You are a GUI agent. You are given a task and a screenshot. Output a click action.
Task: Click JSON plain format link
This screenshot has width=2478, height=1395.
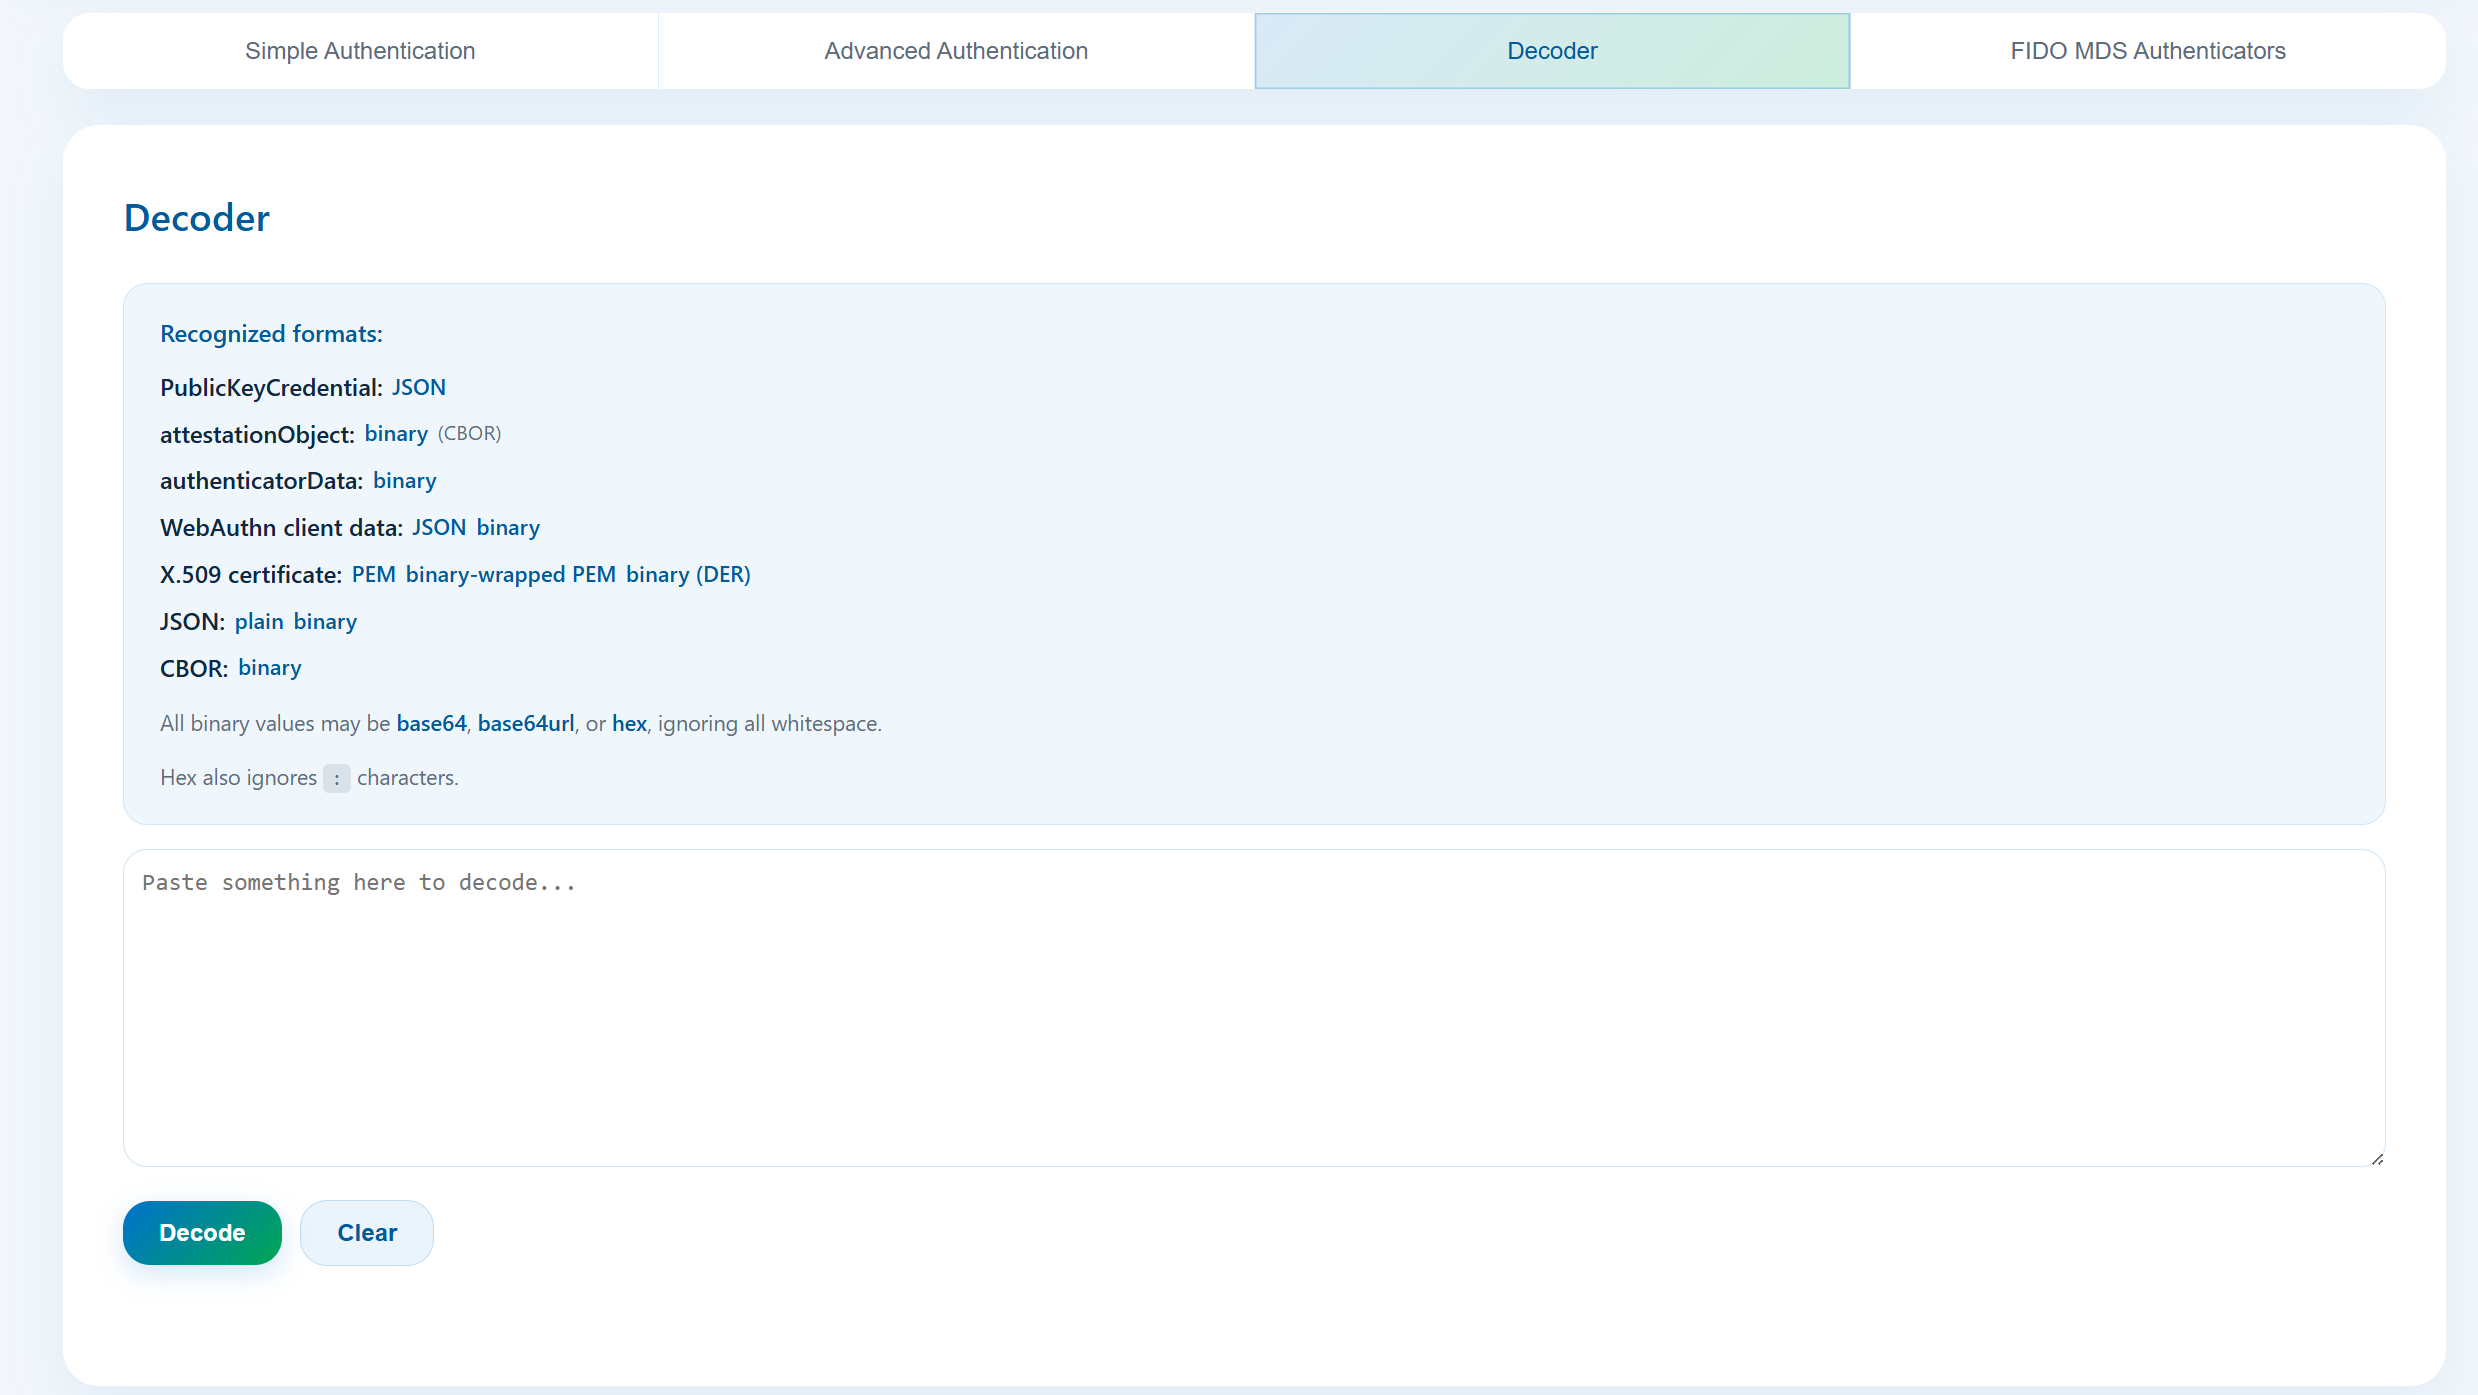click(259, 622)
